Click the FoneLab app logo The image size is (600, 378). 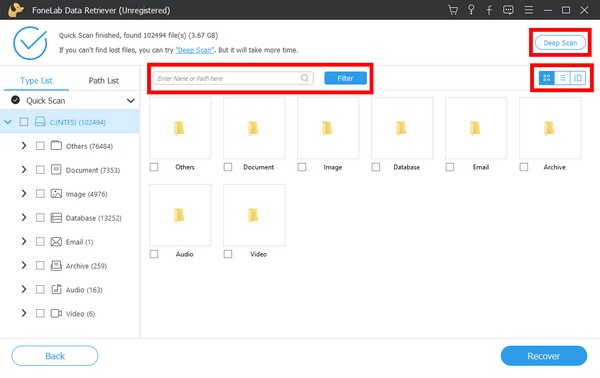(16, 10)
